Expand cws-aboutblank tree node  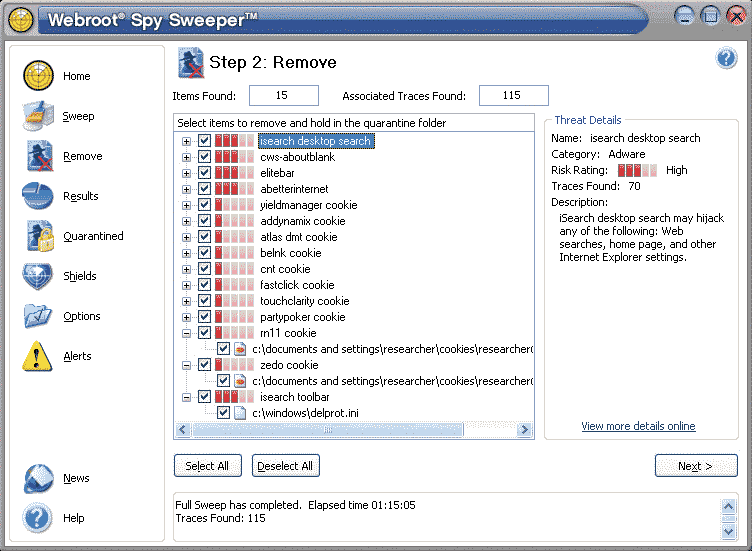click(x=187, y=157)
